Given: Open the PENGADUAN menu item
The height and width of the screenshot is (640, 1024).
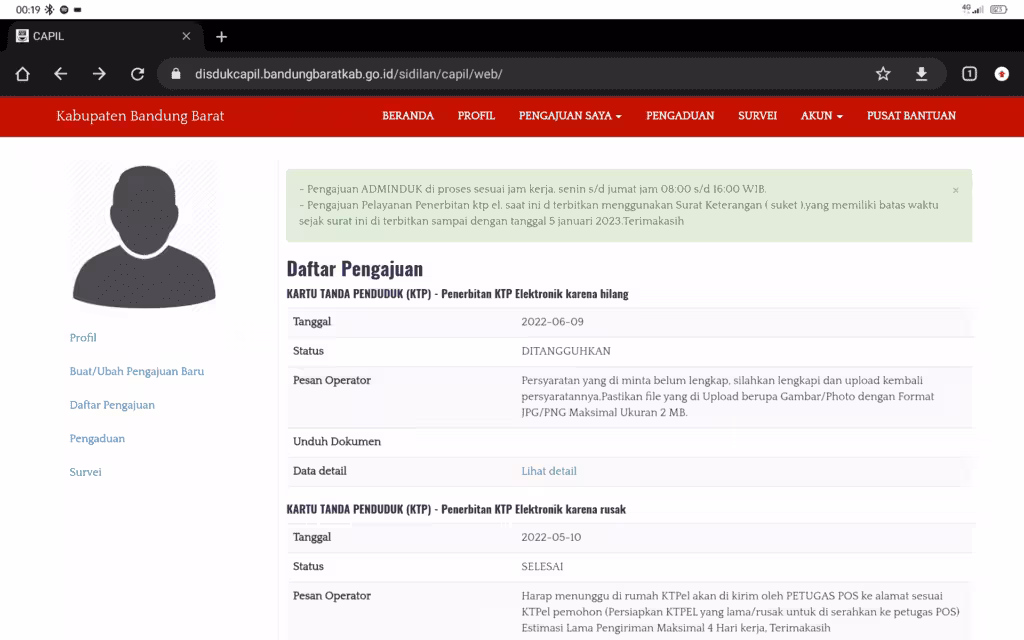Looking at the screenshot, I should 680,116.
